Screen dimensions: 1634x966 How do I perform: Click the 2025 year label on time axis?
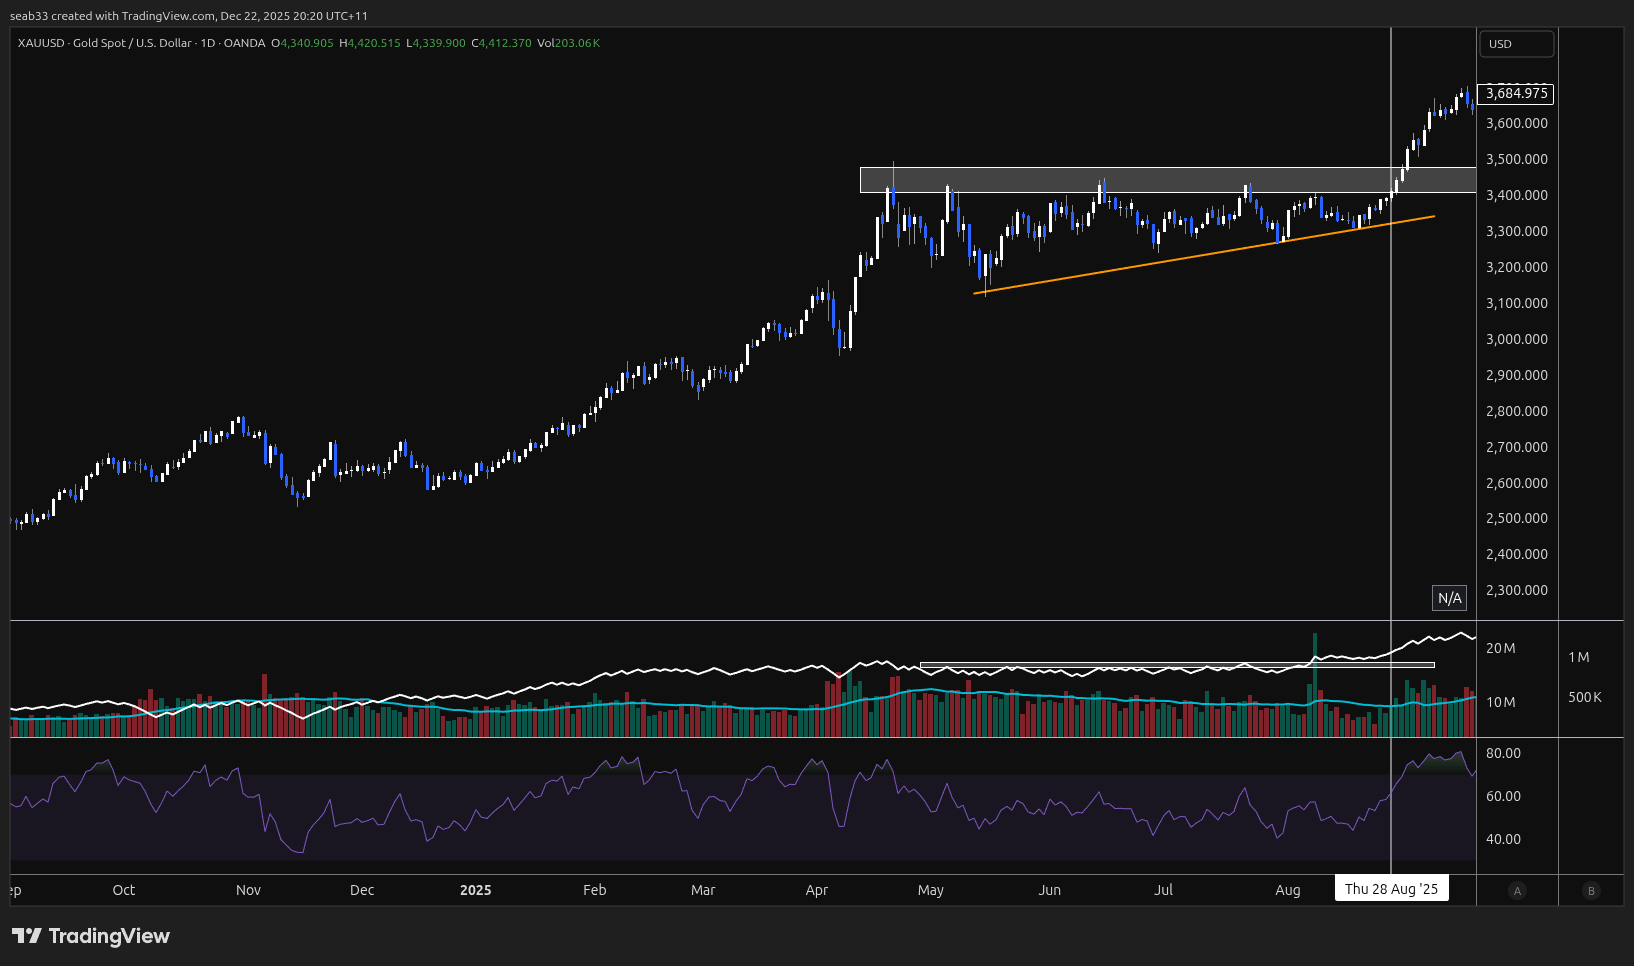point(475,890)
